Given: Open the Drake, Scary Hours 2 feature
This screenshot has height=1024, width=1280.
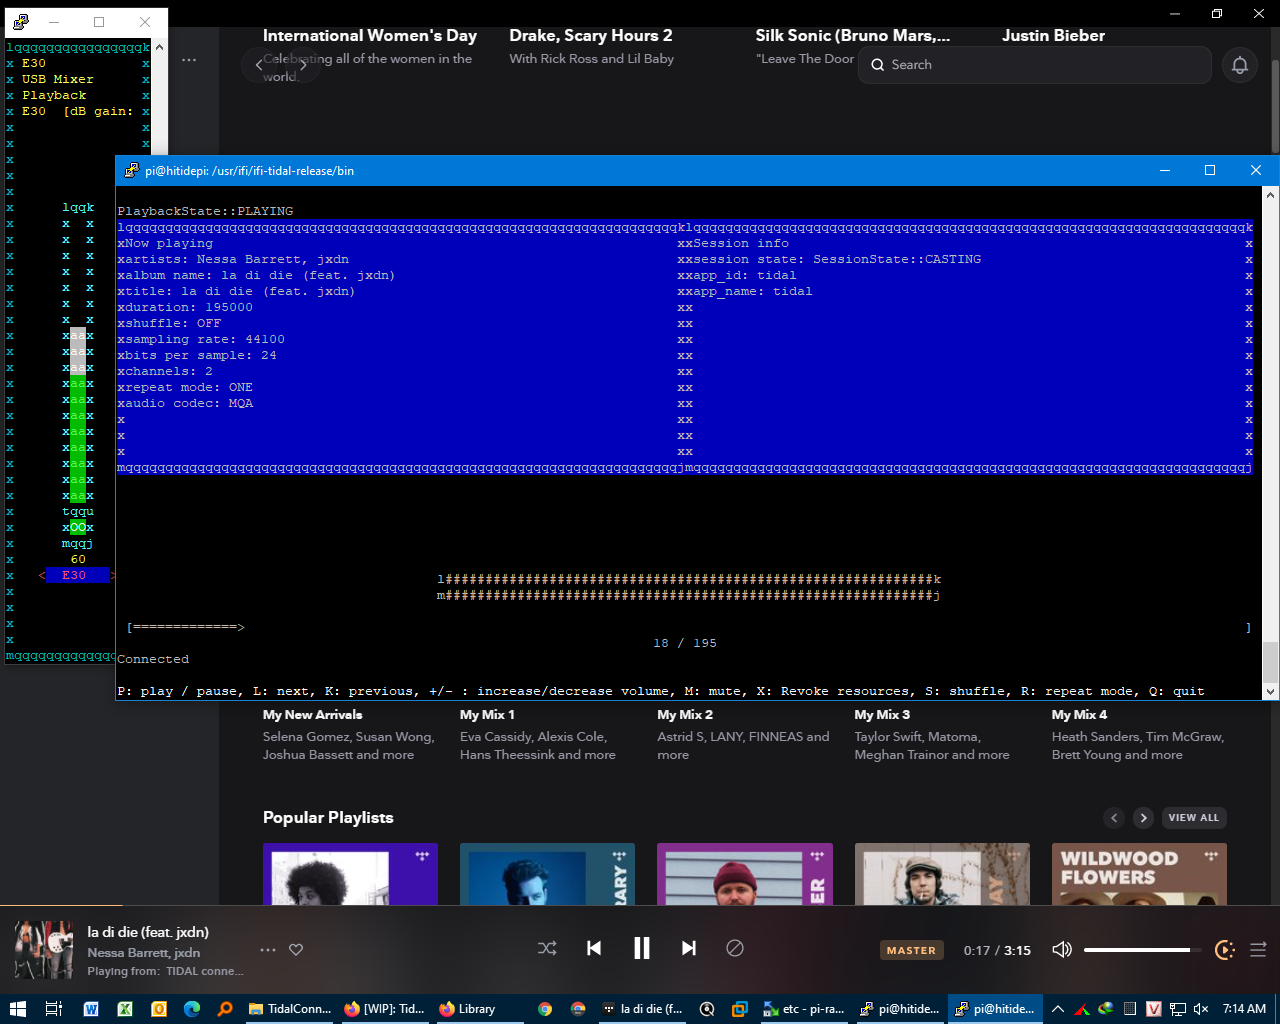Looking at the screenshot, I should tap(590, 36).
